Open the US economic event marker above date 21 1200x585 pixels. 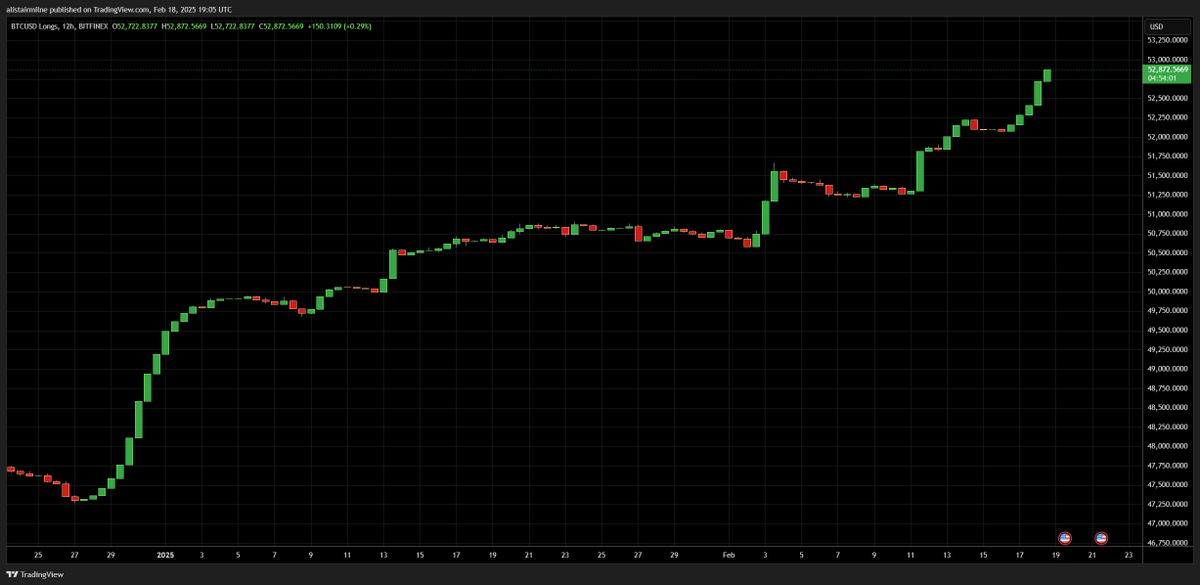1101,538
